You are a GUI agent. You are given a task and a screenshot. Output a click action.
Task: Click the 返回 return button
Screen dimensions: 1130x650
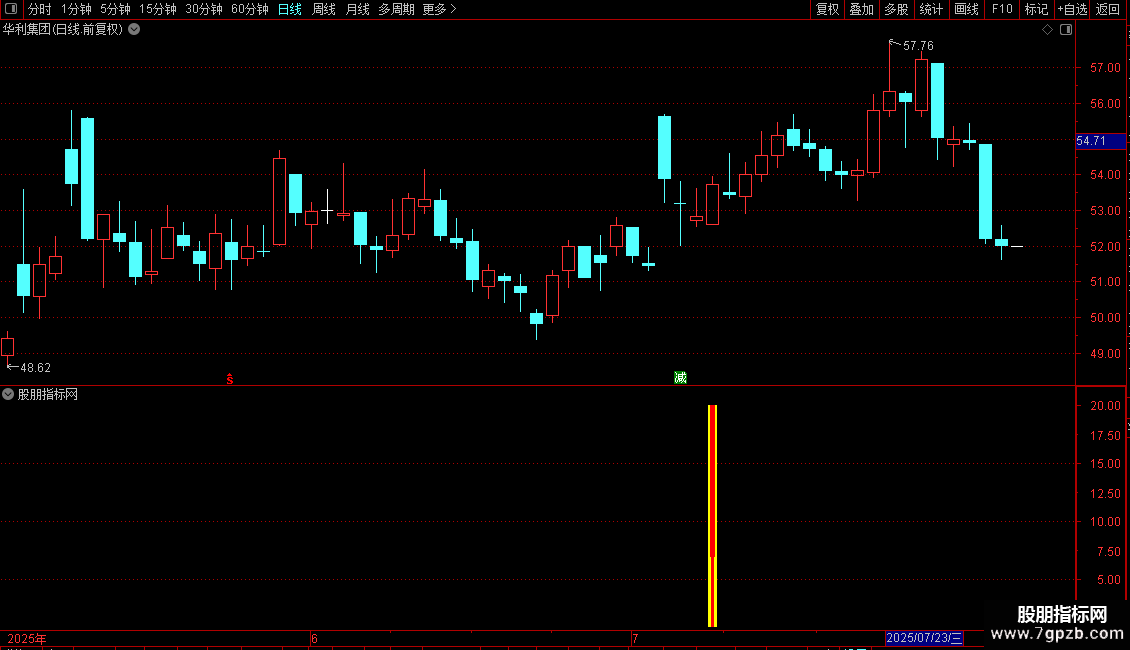tap(1108, 9)
